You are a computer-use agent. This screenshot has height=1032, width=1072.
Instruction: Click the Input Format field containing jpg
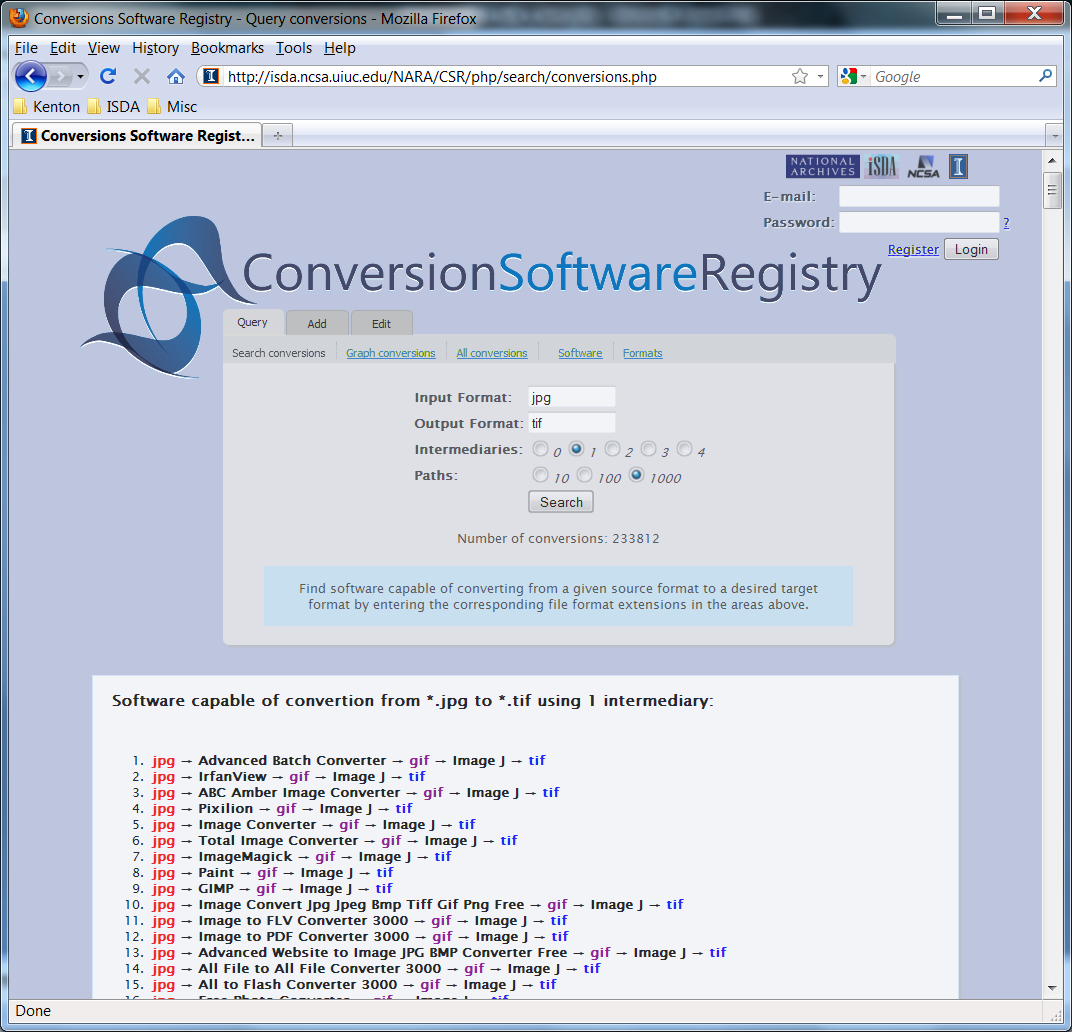point(572,397)
